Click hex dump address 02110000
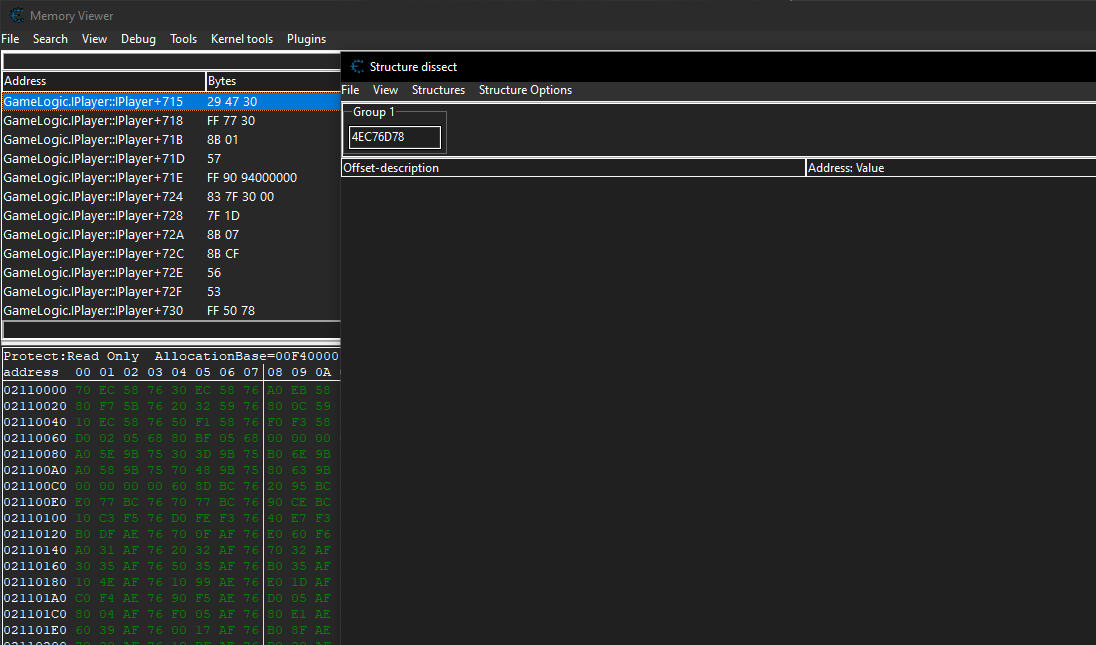The height and width of the screenshot is (645, 1096). tap(35, 390)
